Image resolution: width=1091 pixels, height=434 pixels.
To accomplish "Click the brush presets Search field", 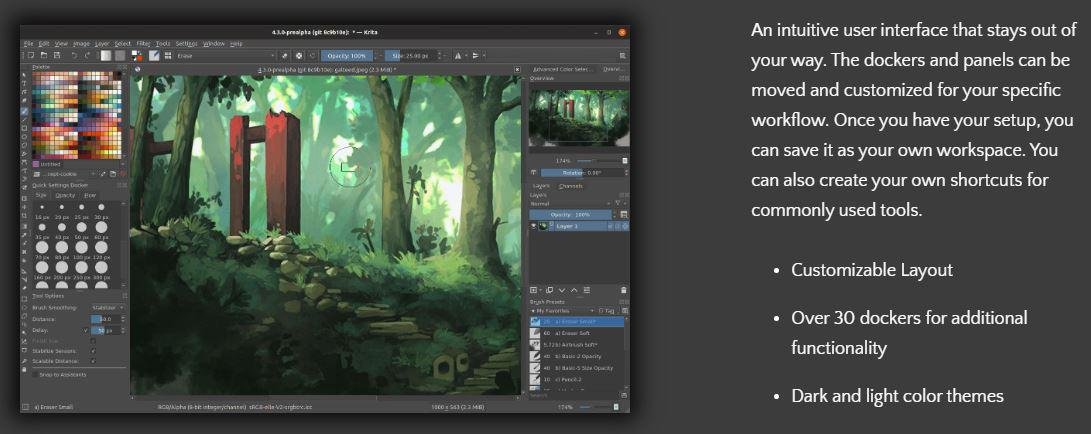I will [575, 396].
